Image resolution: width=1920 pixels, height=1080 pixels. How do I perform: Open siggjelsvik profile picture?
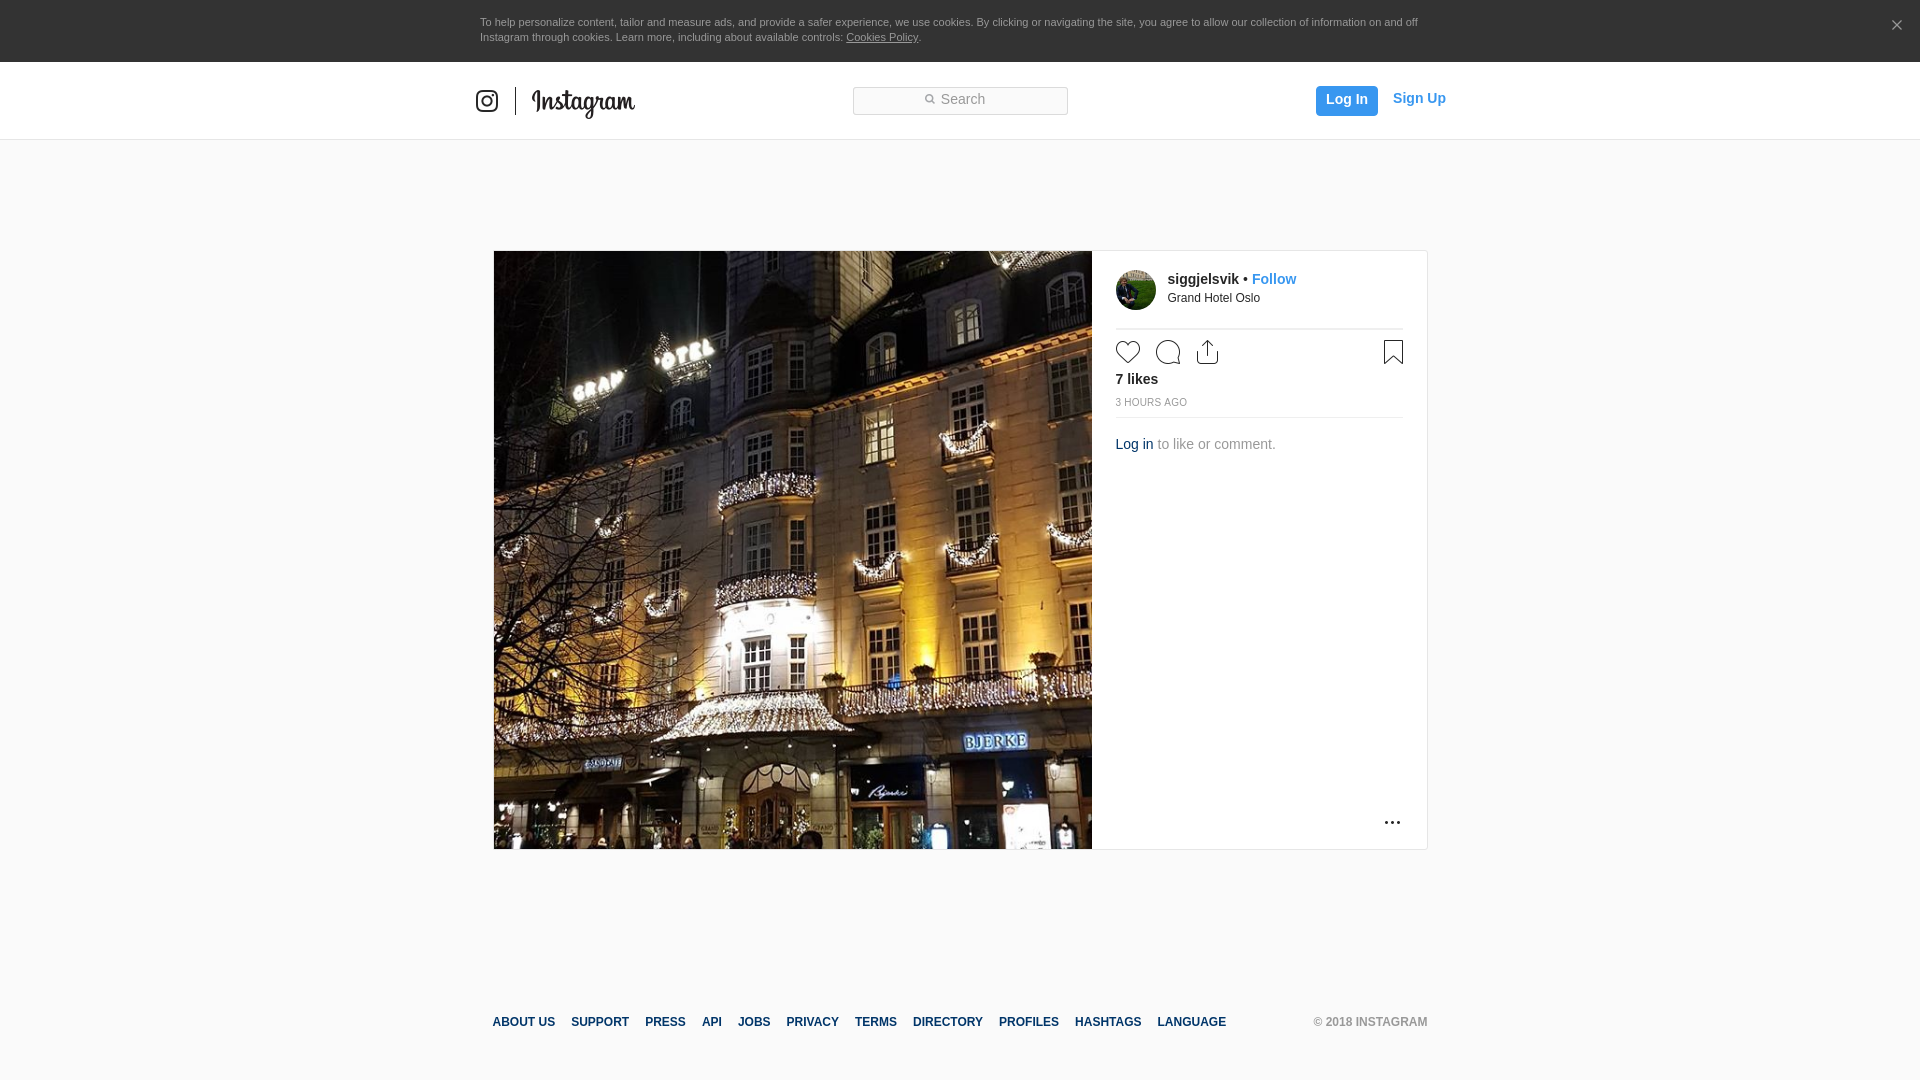point(1136,290)
